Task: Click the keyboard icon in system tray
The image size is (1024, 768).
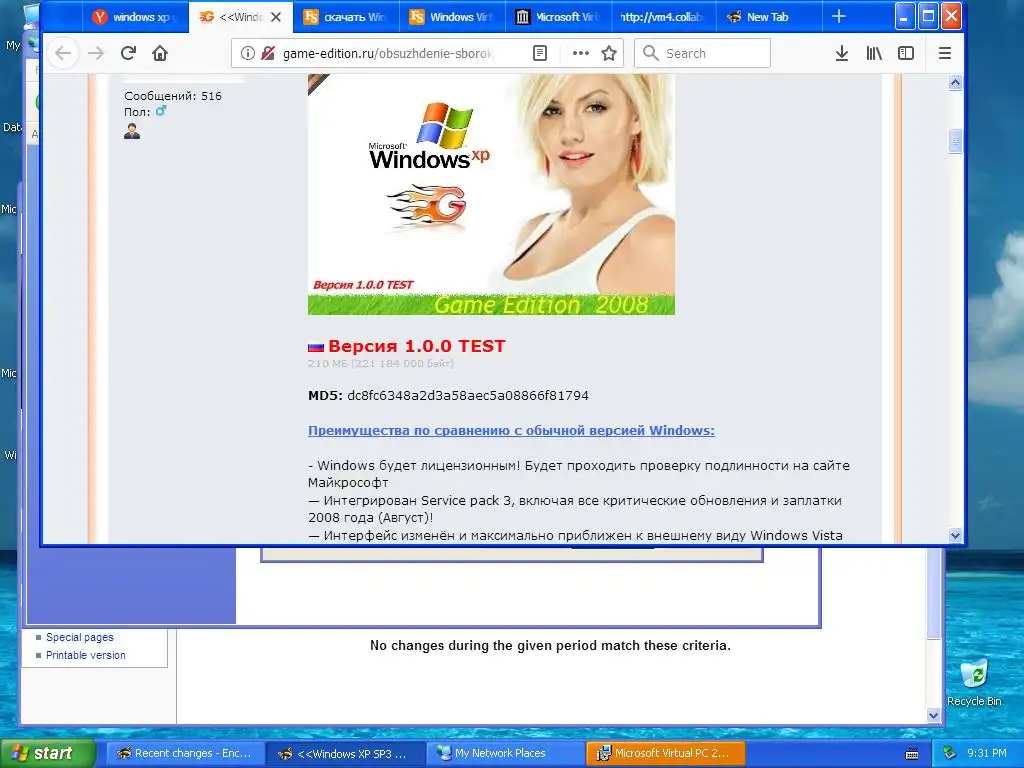Action: (912, 754)
